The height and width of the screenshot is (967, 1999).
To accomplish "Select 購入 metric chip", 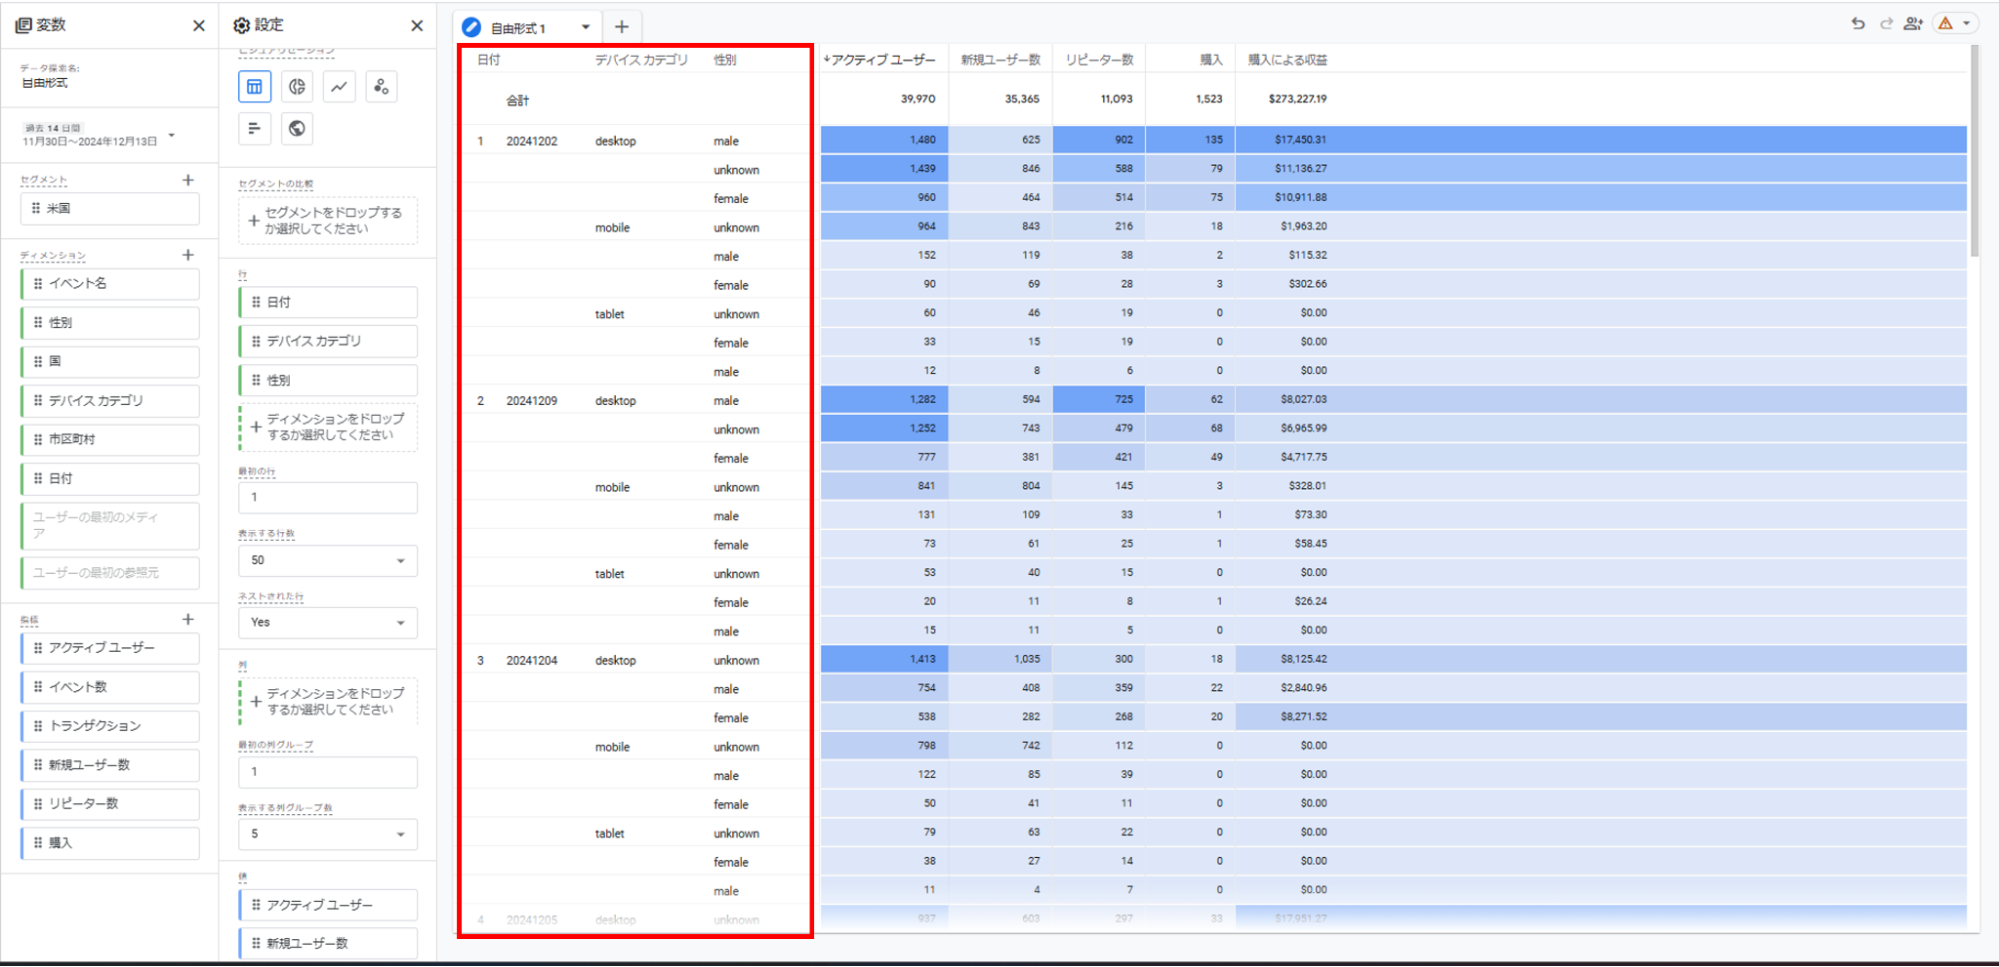I will click(x=110, y=843).
